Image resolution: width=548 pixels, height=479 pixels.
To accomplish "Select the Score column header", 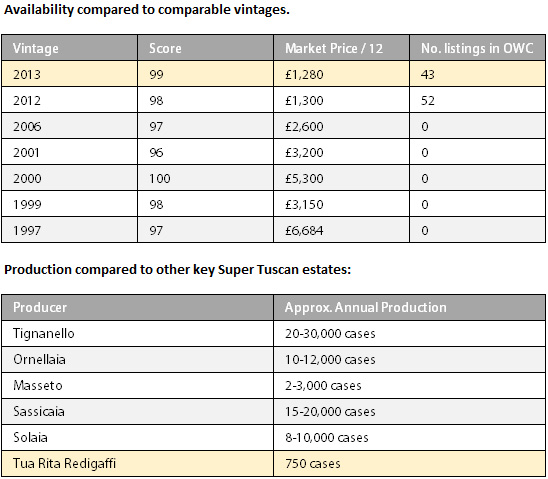I will [x=206, y=48].
